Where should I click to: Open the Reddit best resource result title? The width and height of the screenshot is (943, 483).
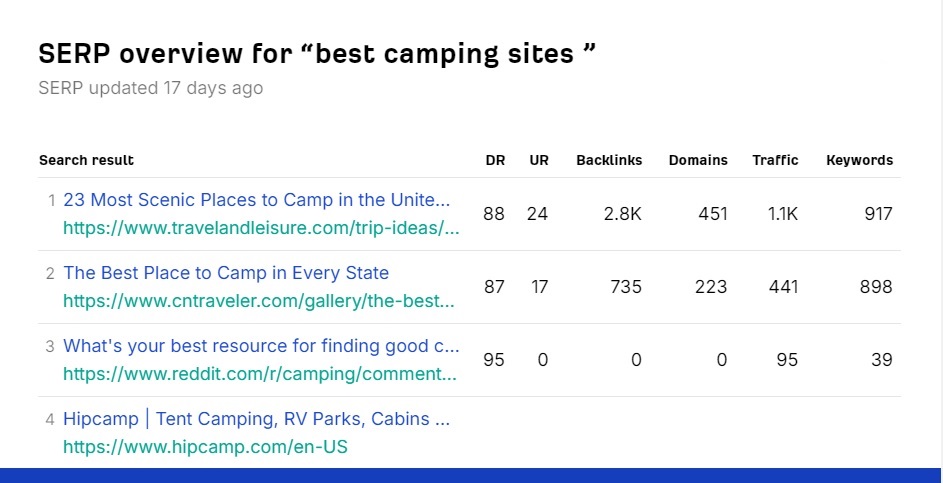(261, 346)
